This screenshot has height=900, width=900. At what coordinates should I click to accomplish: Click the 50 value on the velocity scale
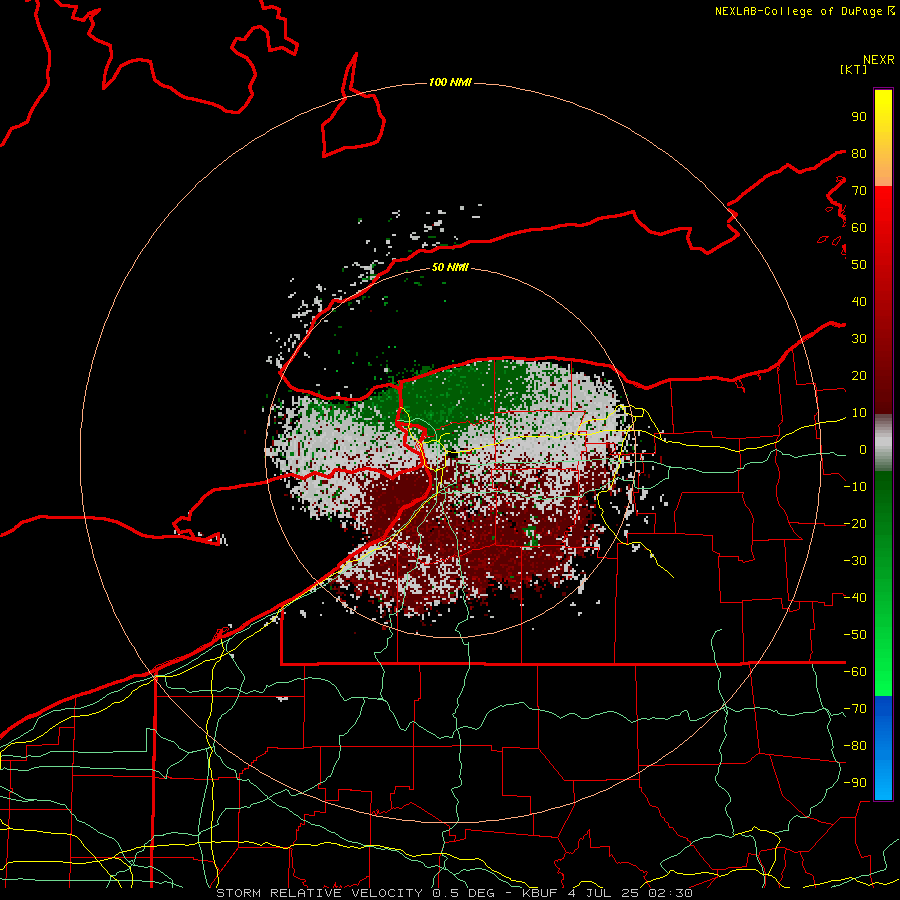coord(859,265)
